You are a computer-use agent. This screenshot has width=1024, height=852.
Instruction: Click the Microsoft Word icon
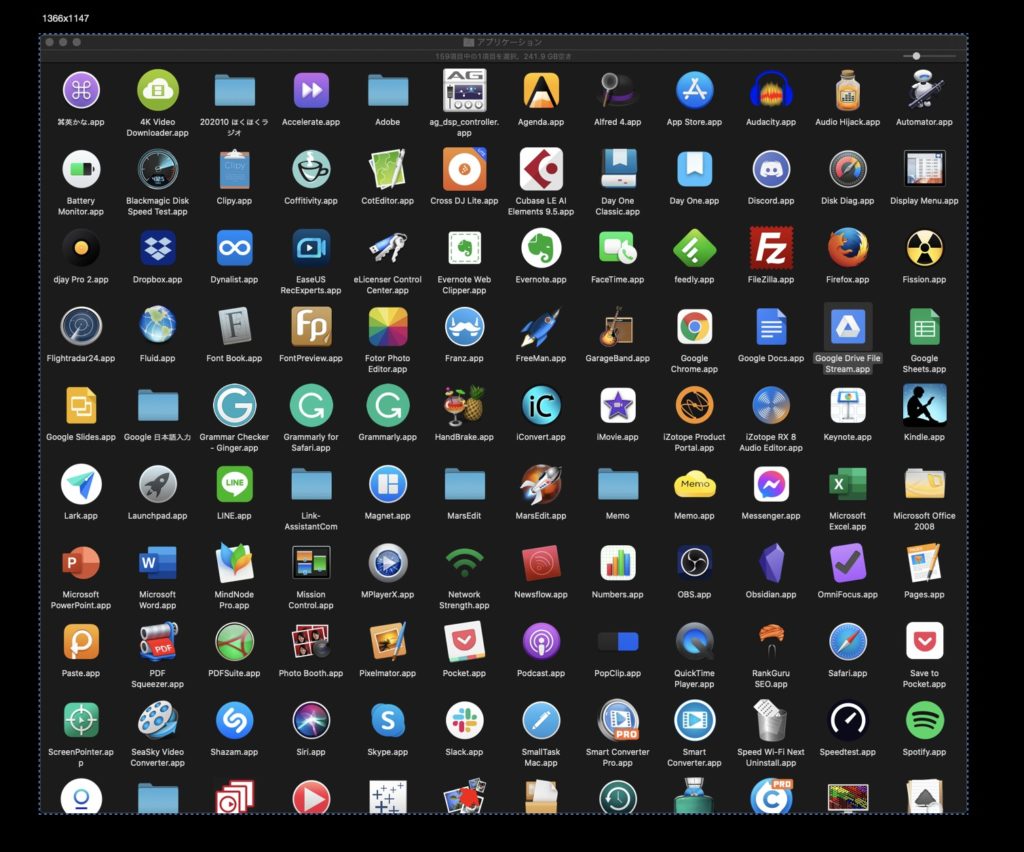click(157, 563)
